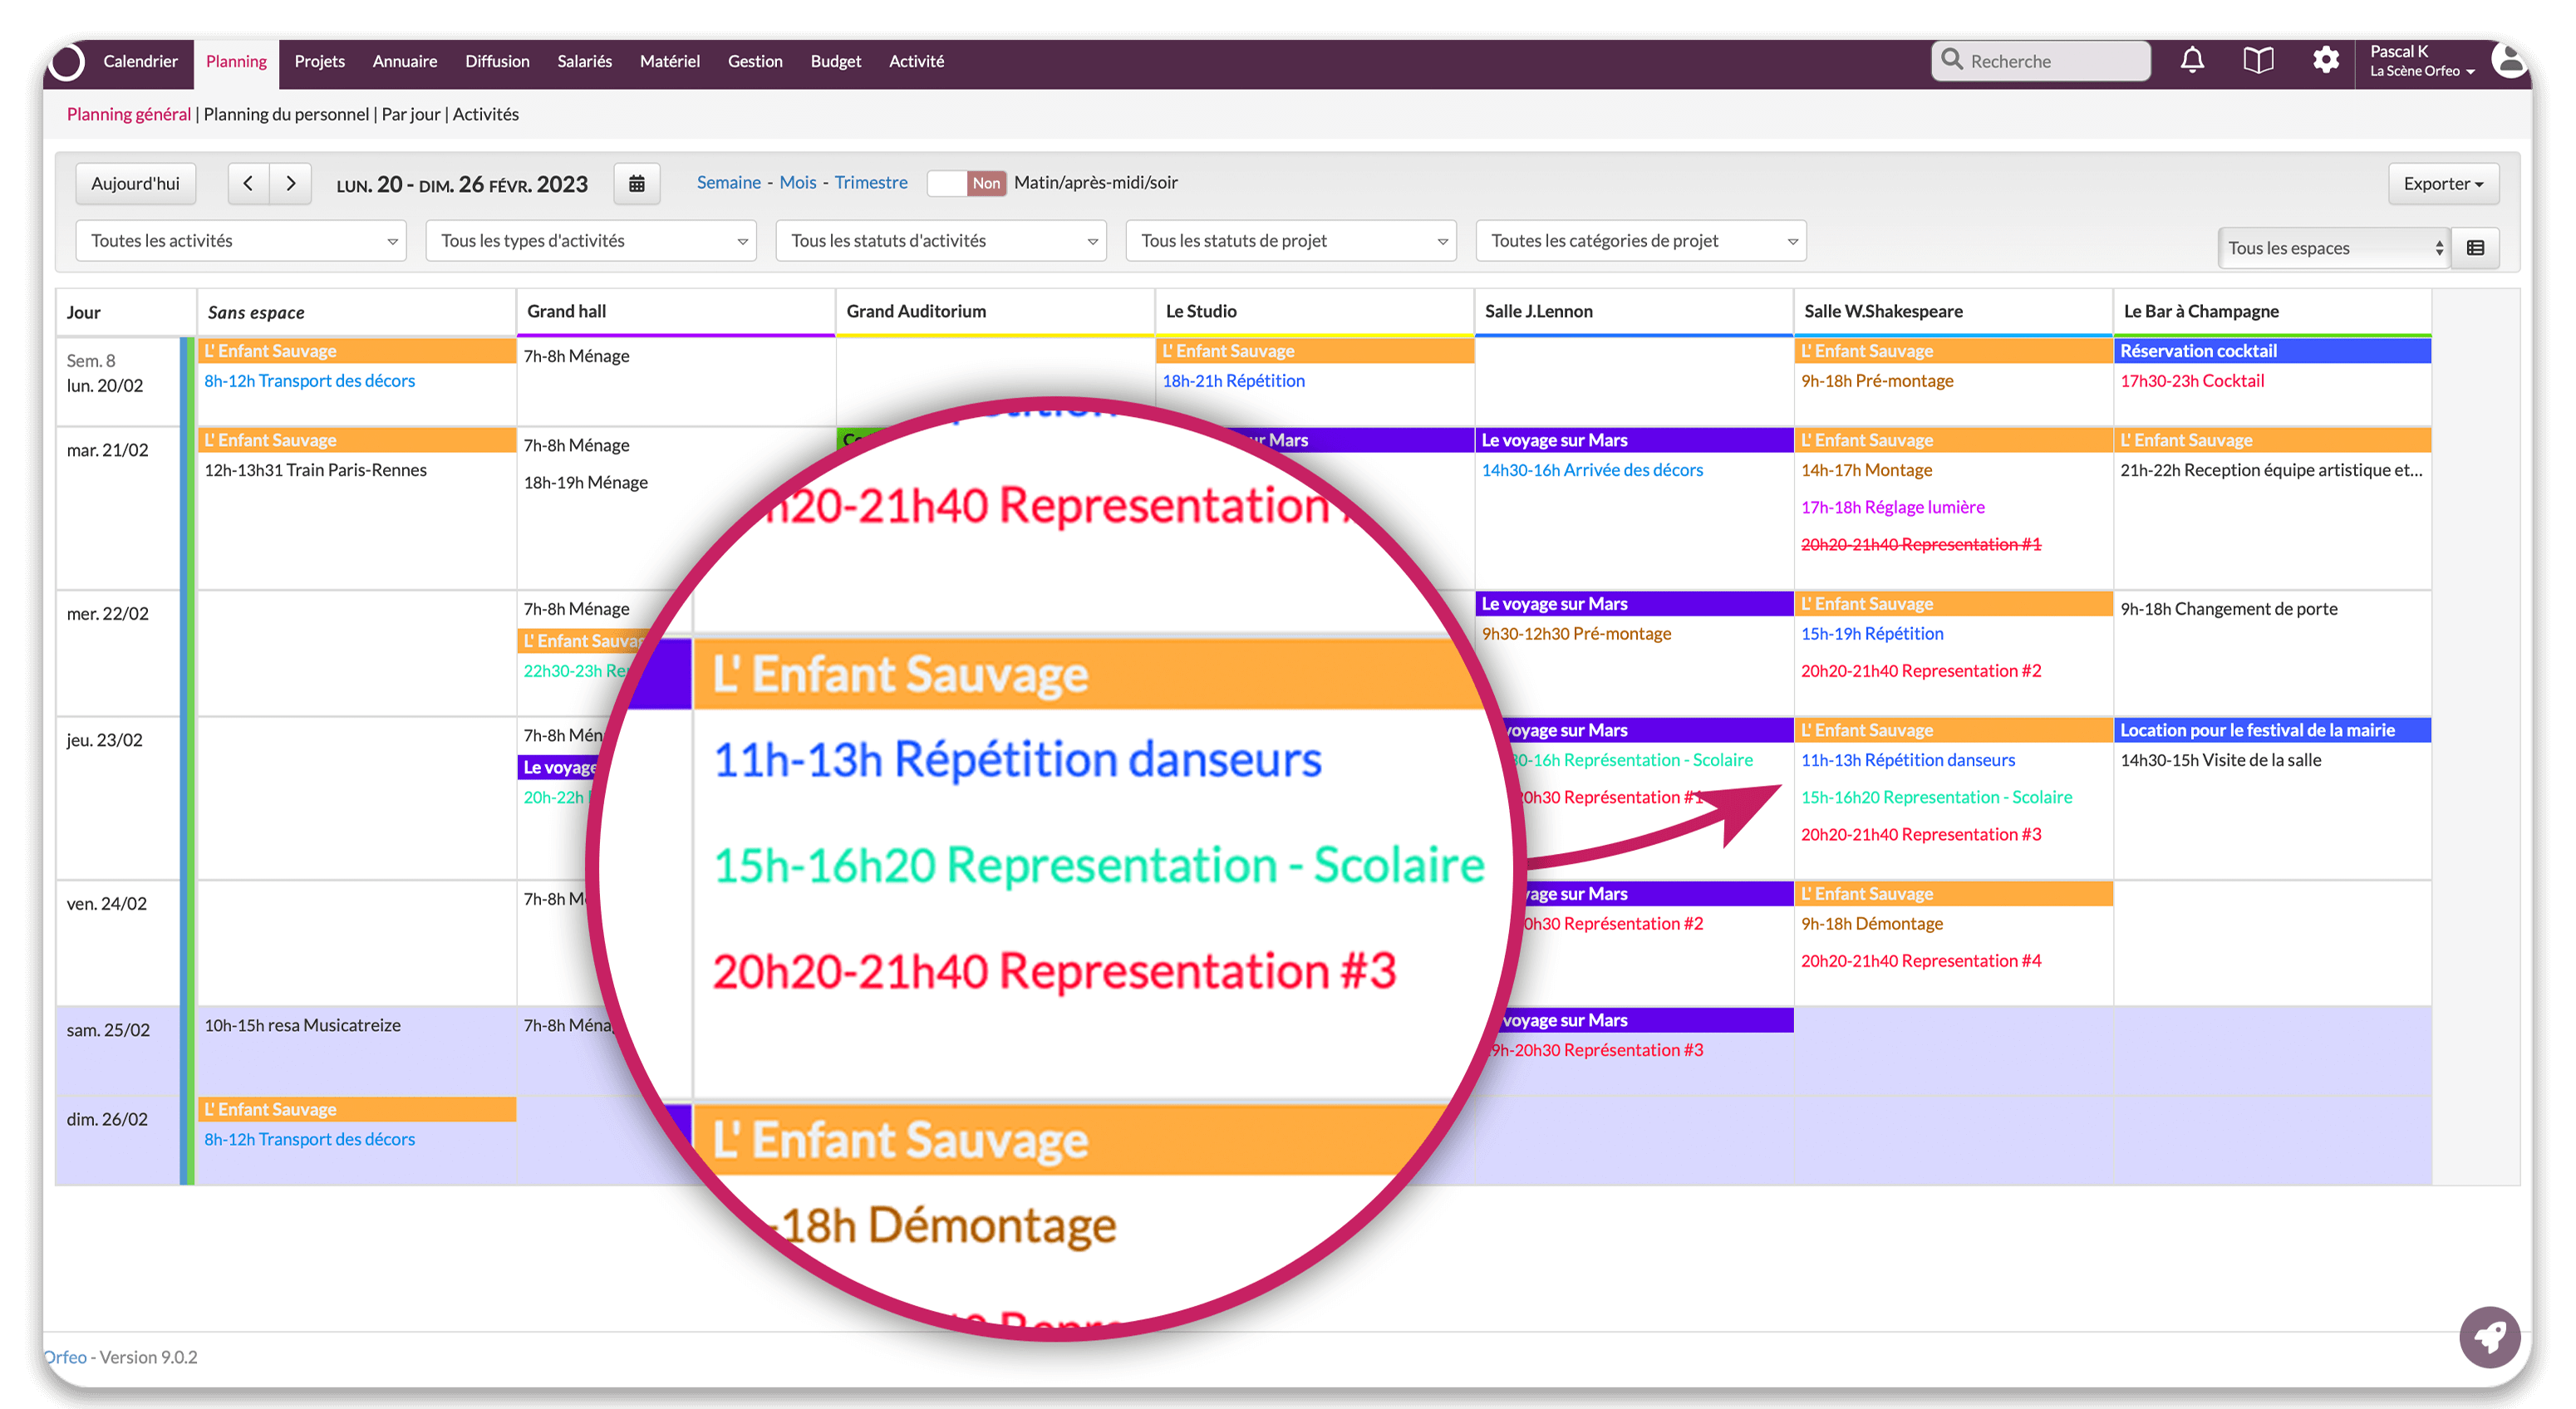Click the Orfeo circle logo

tap(67, 62)
